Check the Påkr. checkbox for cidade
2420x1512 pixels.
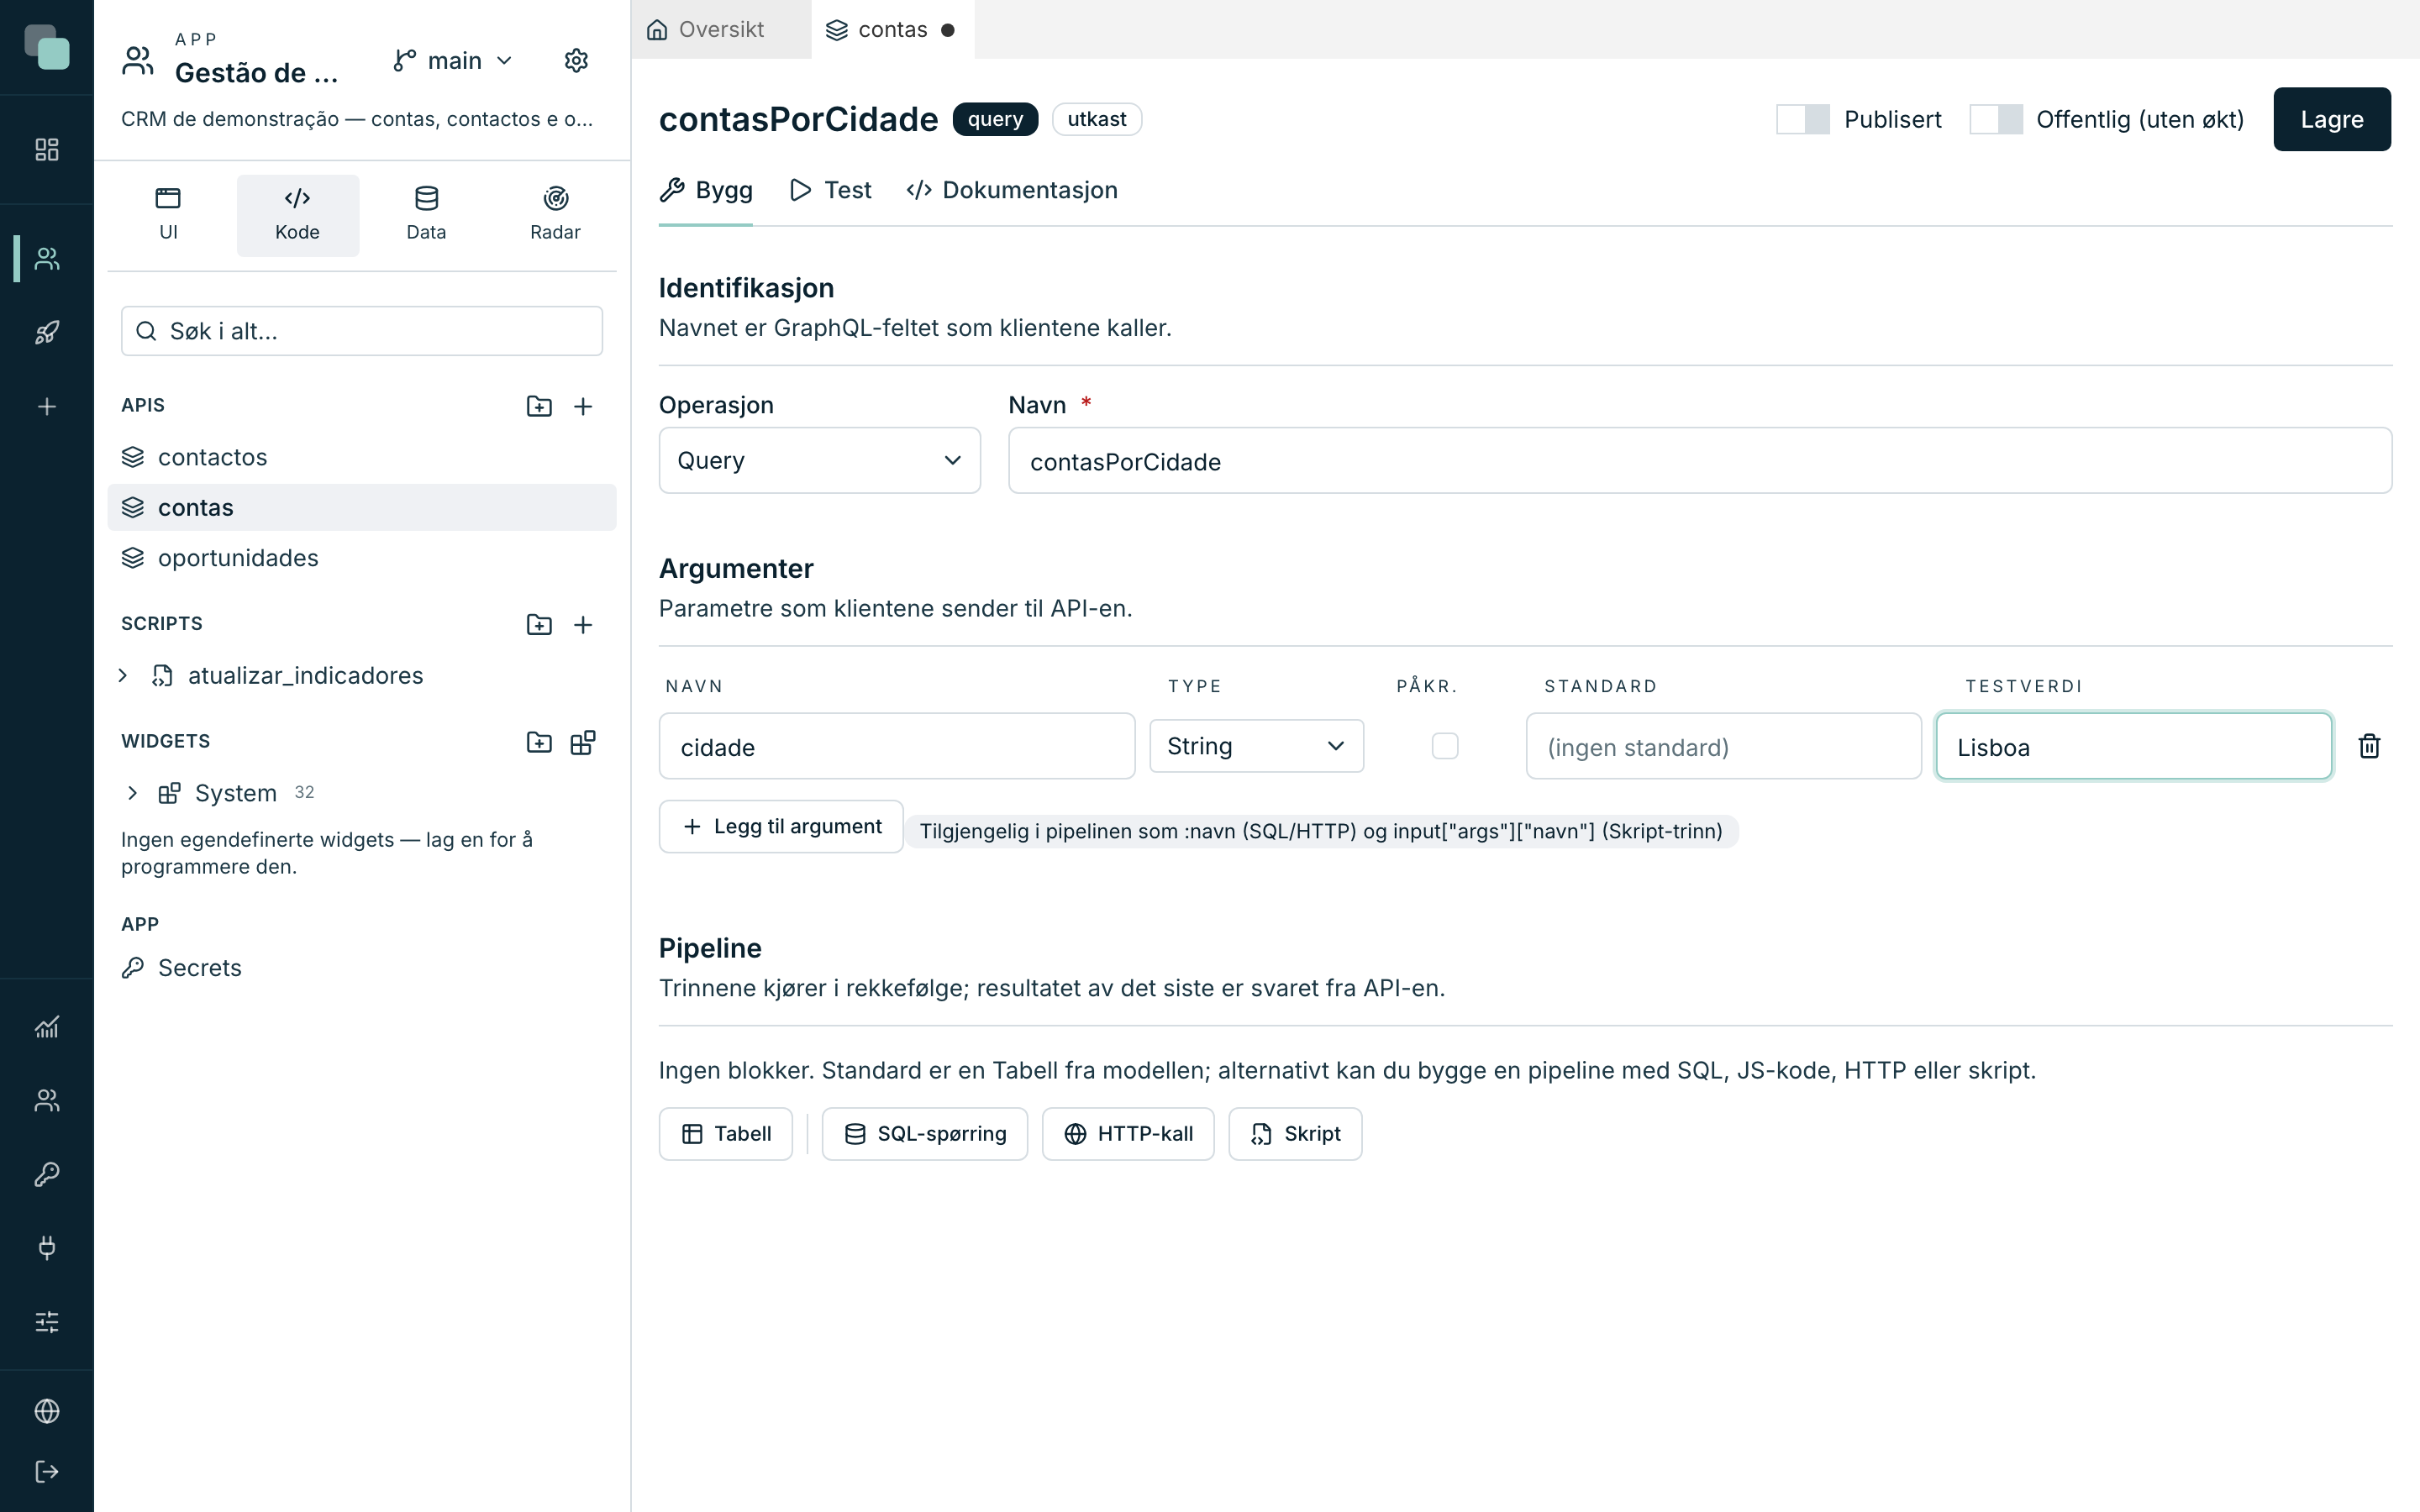(x=1445, y=746)
